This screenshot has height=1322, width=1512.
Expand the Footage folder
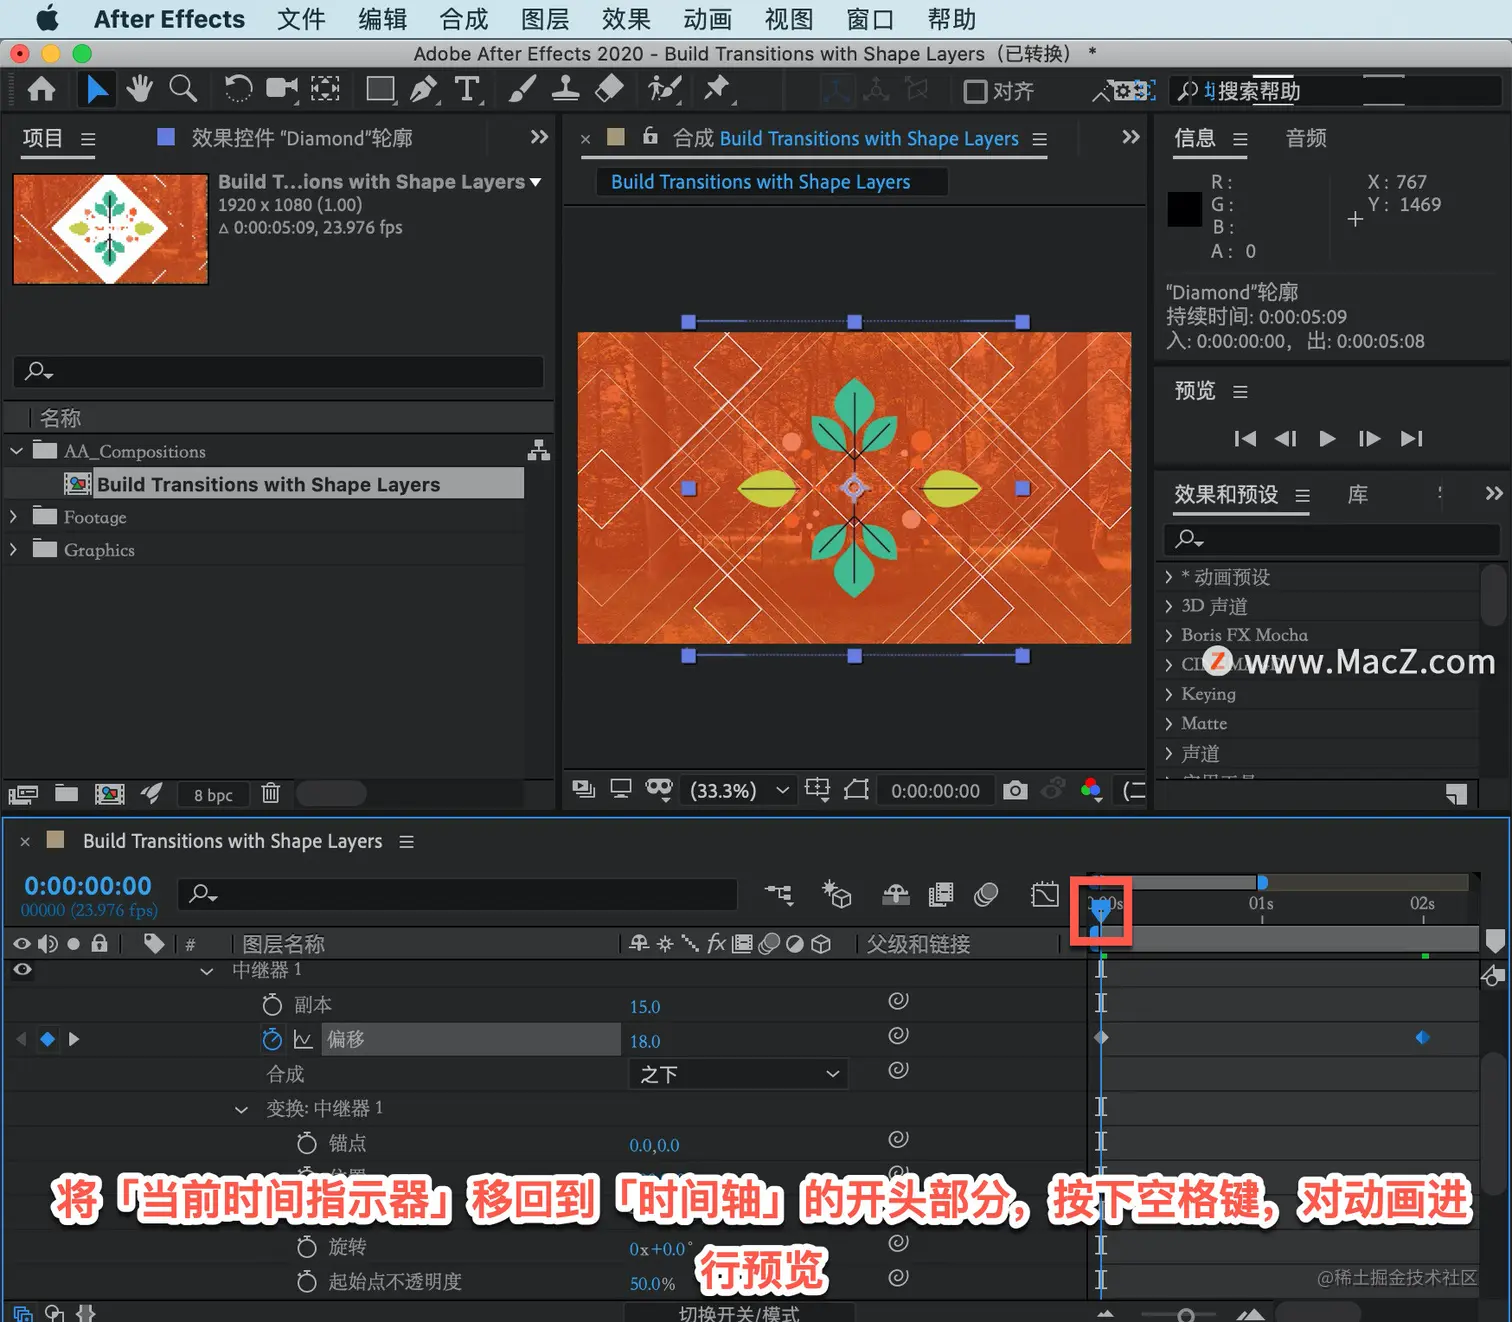pos(13,517)
